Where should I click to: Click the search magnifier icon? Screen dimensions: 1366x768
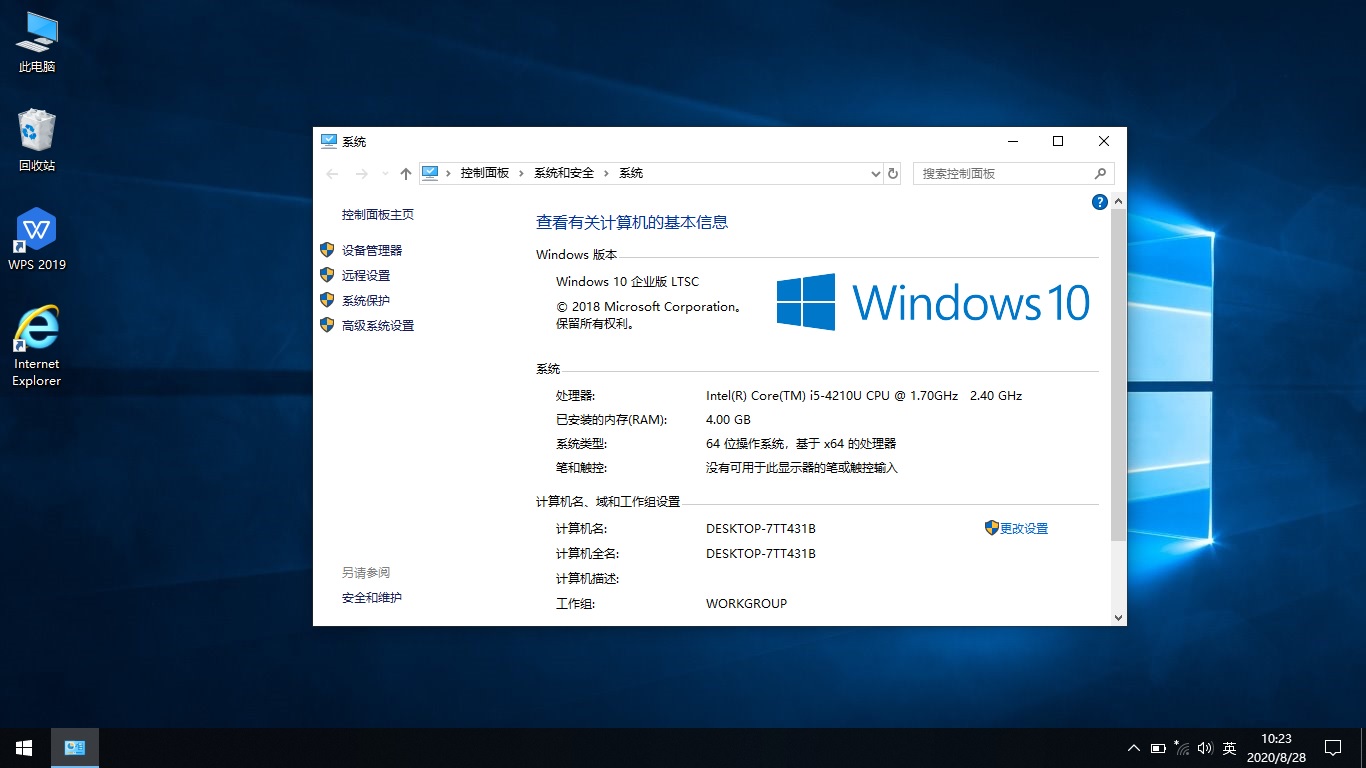(1101, 173)
